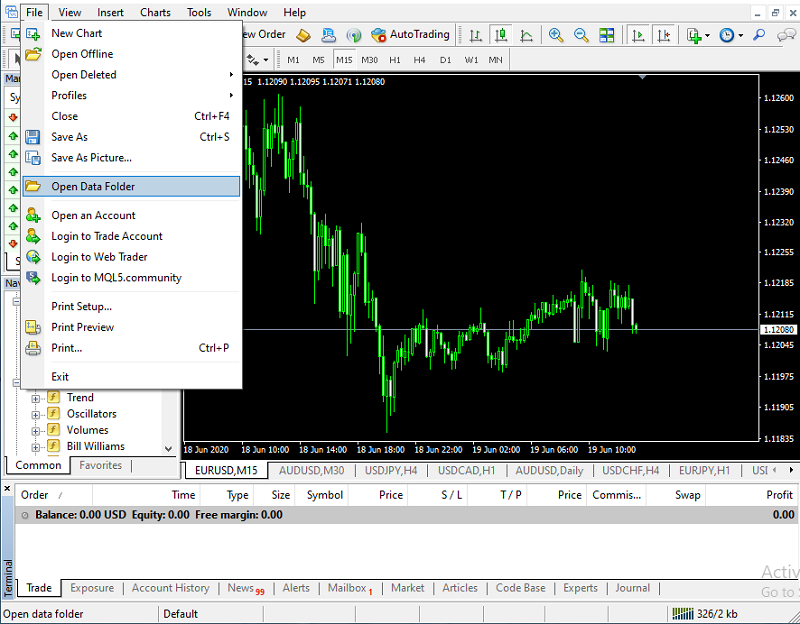Expand the Trend indicators node
This screenshot has width=800, height=624.
pyautogui.click(x=36, y=398)
